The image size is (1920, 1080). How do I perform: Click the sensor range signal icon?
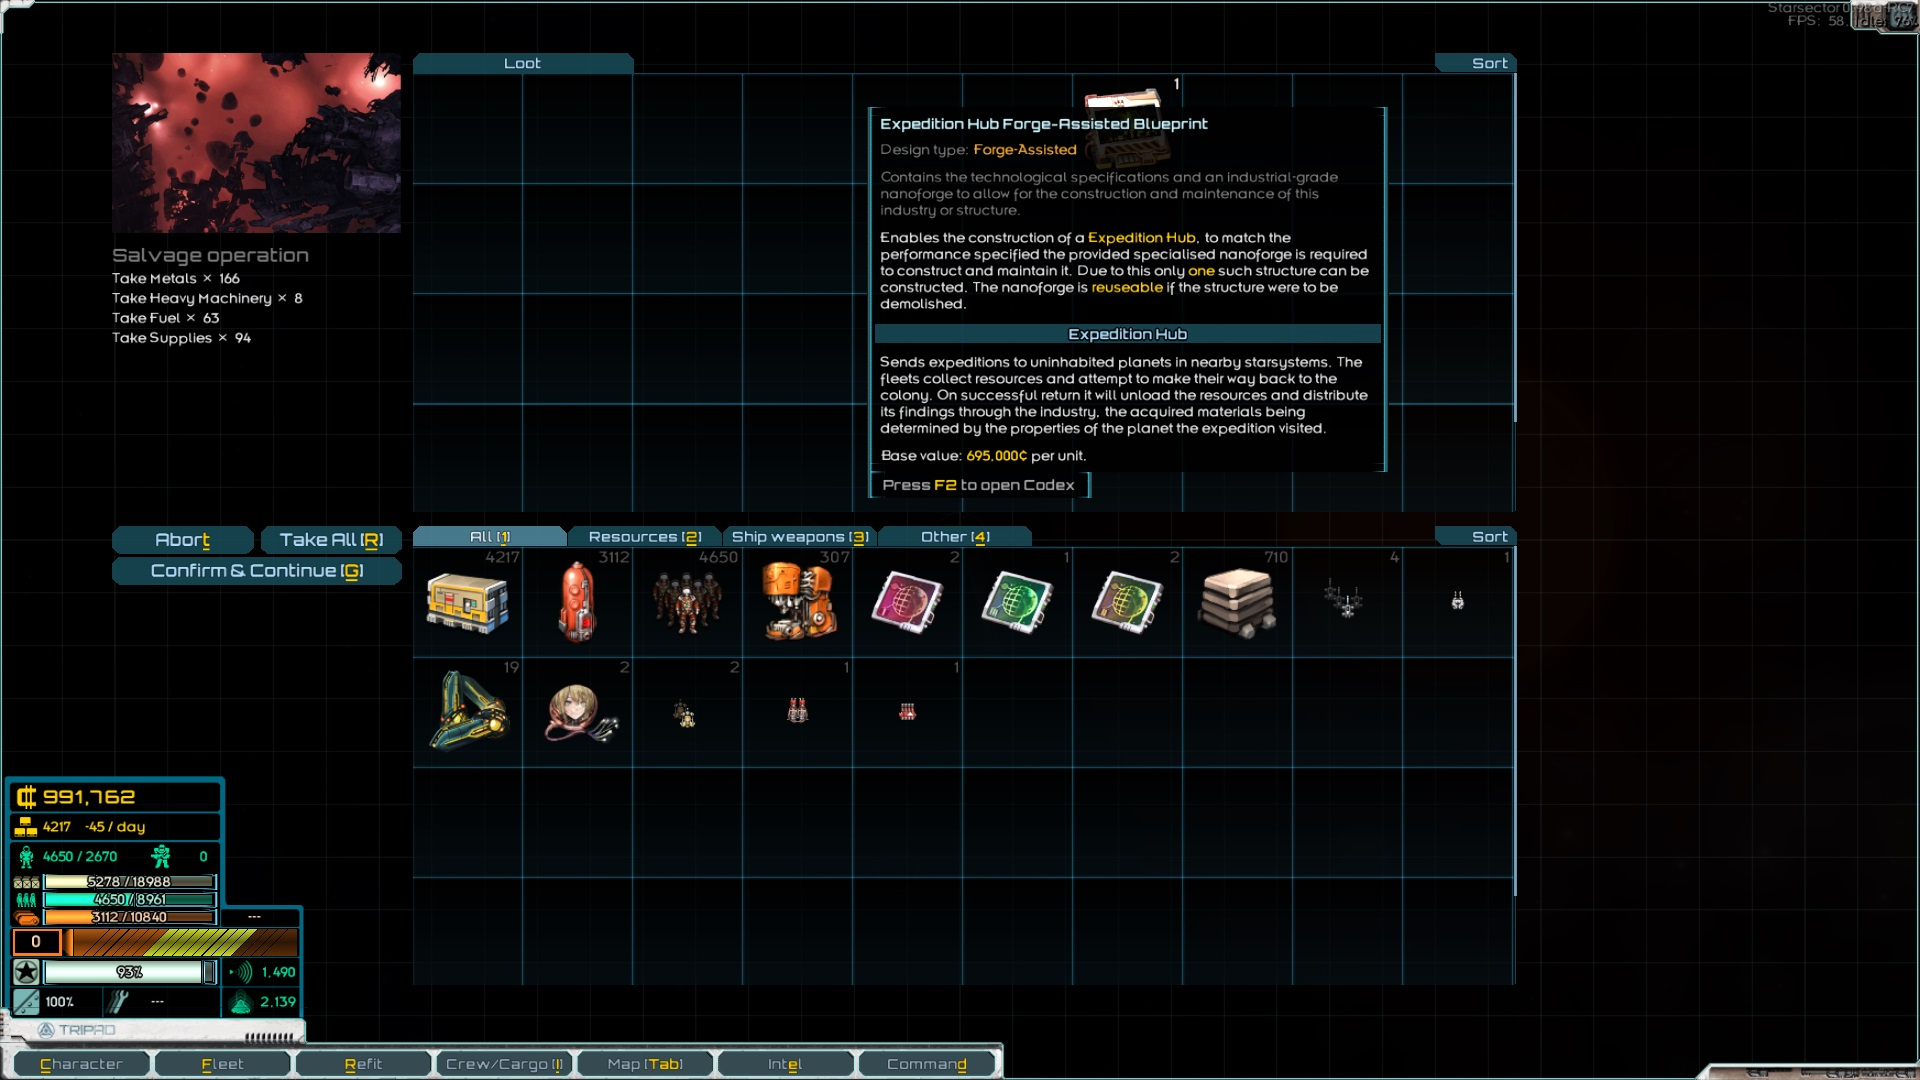pyautogui.click(x=241, y=972)
